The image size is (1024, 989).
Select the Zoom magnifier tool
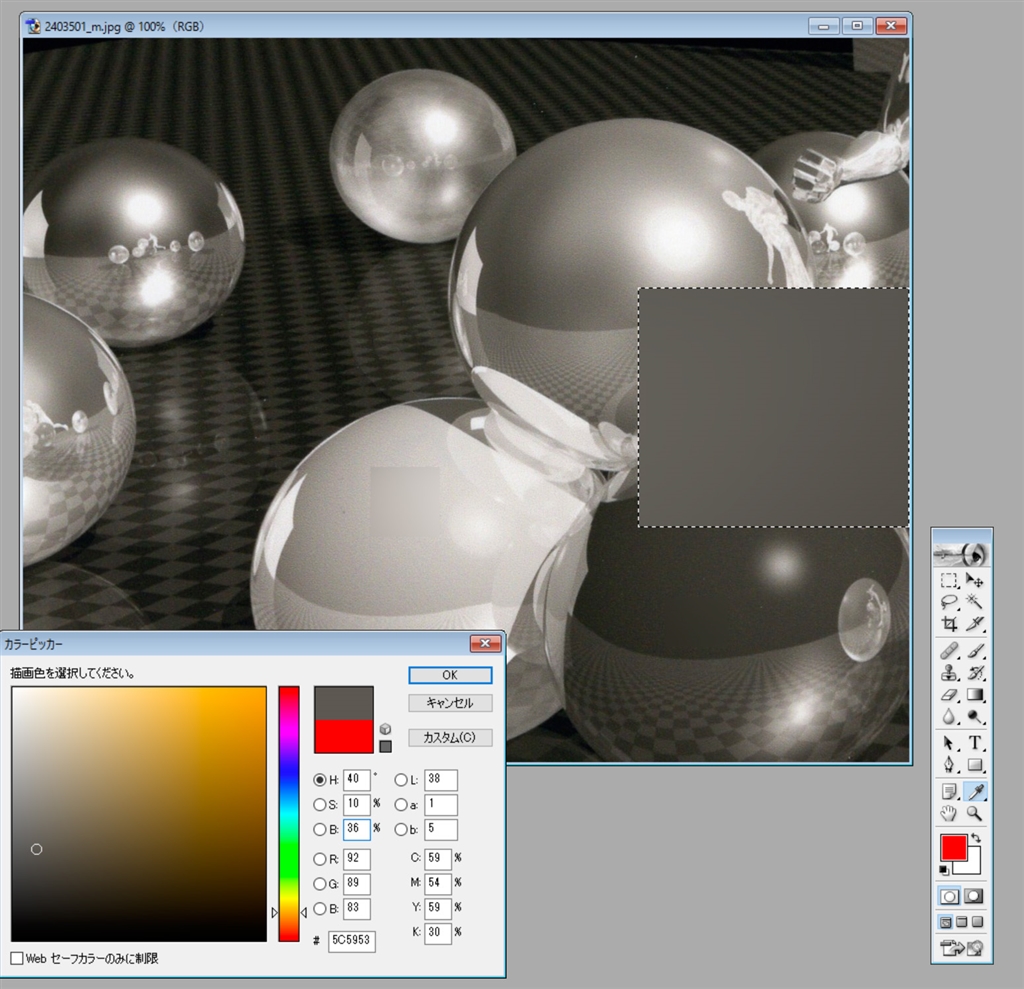(x=975, y=814)
